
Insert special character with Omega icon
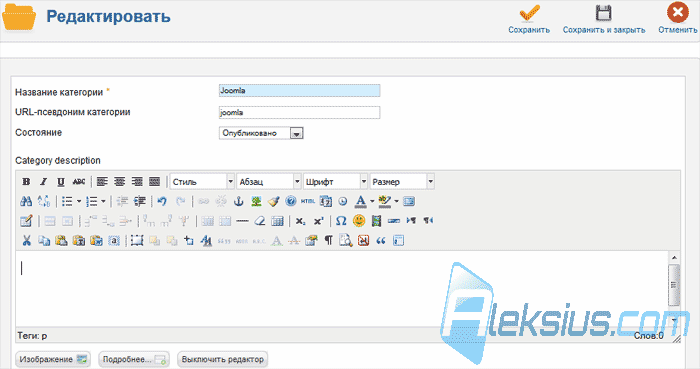(x=341, y=221)
